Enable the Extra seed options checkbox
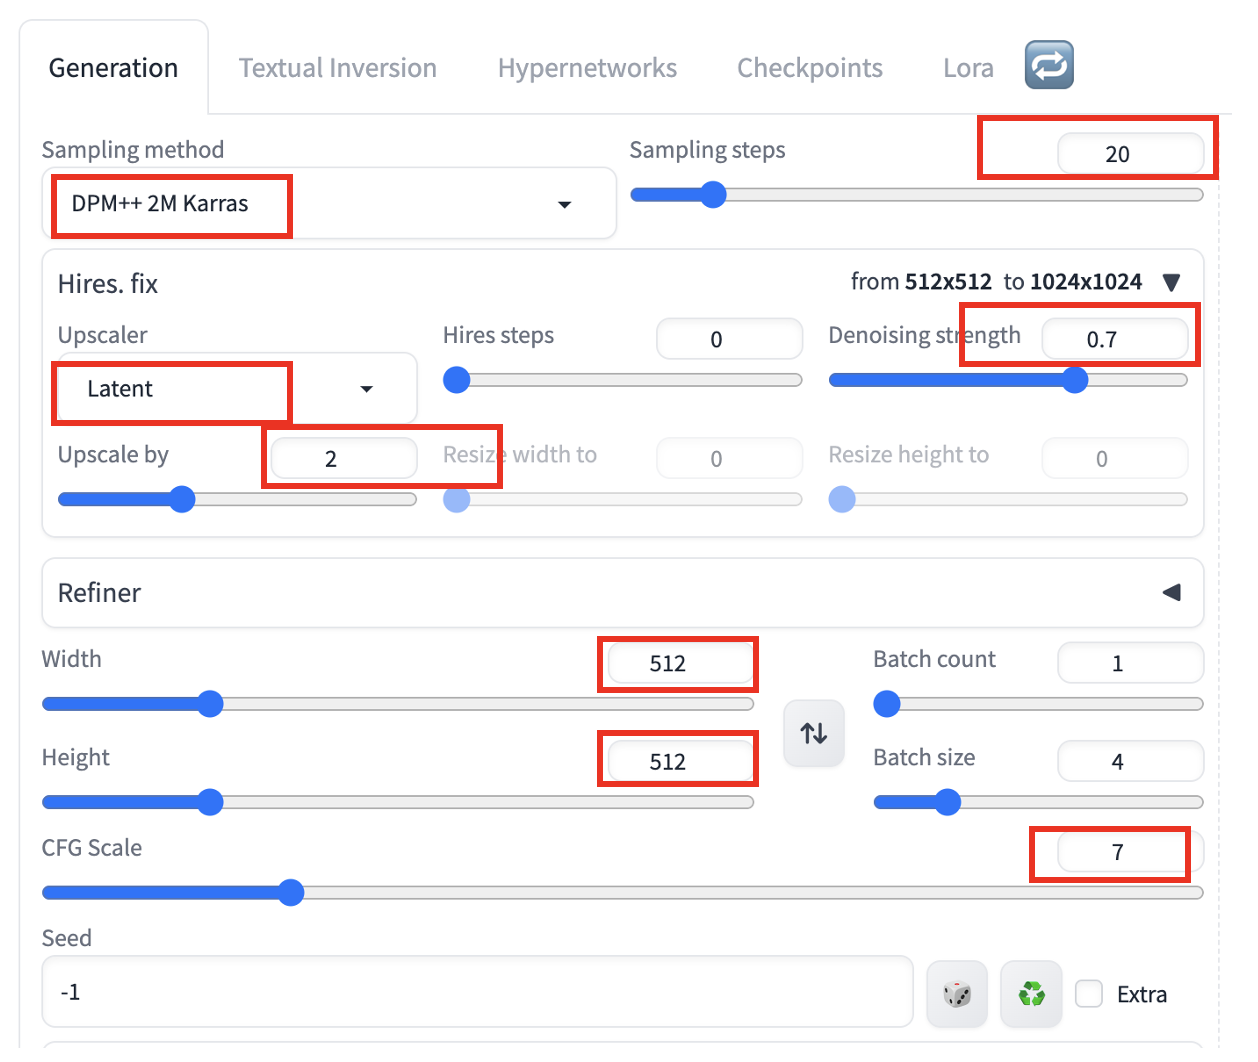The width and height of the screenshot is (1258, 1062). click(1089, 993)
